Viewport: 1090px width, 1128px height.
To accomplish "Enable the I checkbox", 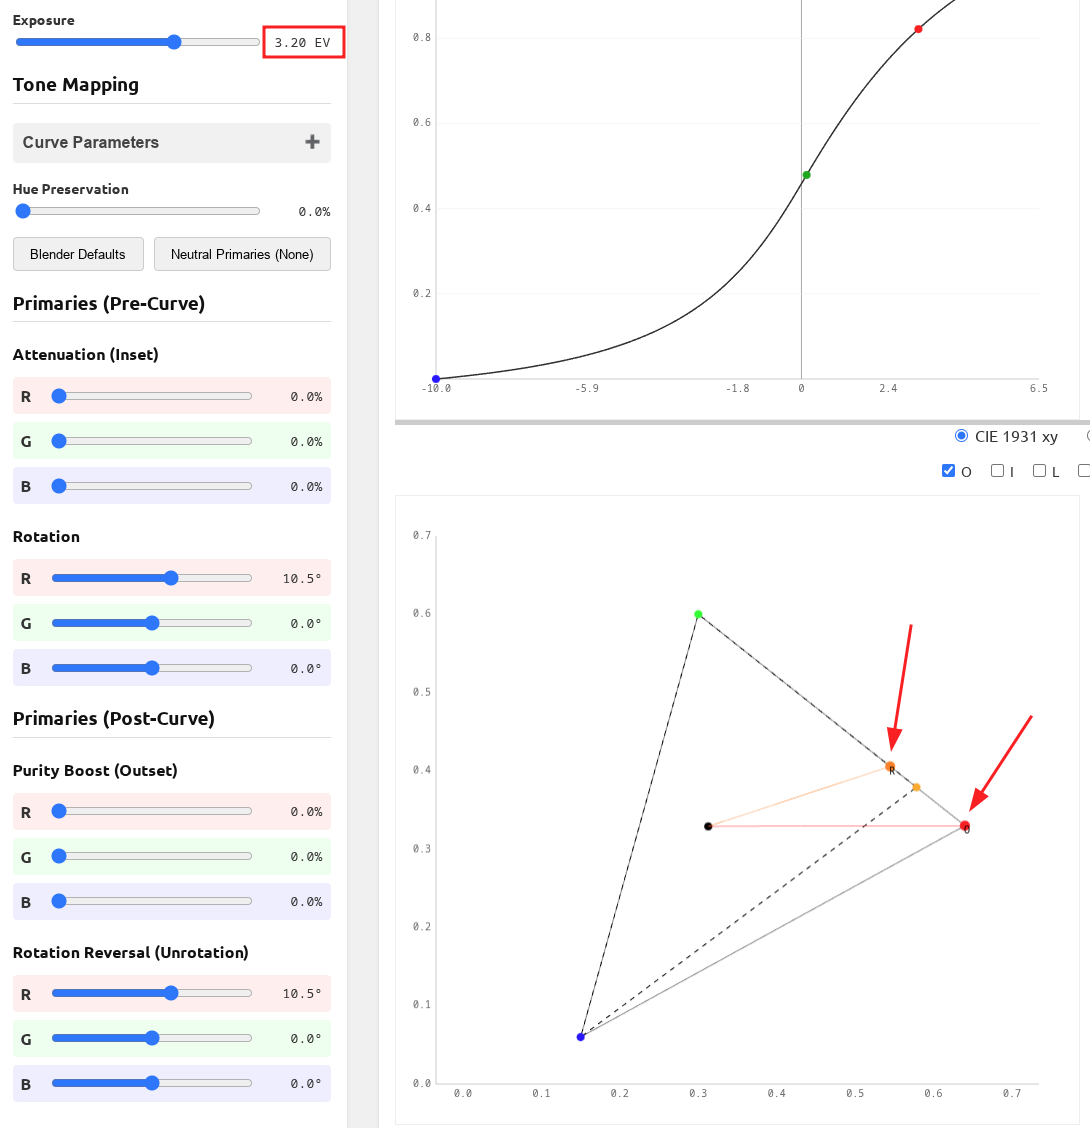I will pos(997,471).
